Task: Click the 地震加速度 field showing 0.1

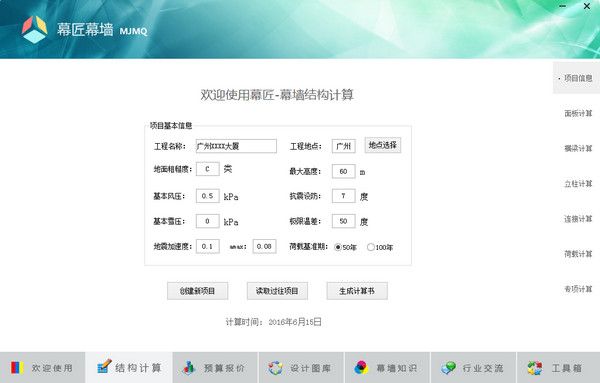Action: coord(207,246)
